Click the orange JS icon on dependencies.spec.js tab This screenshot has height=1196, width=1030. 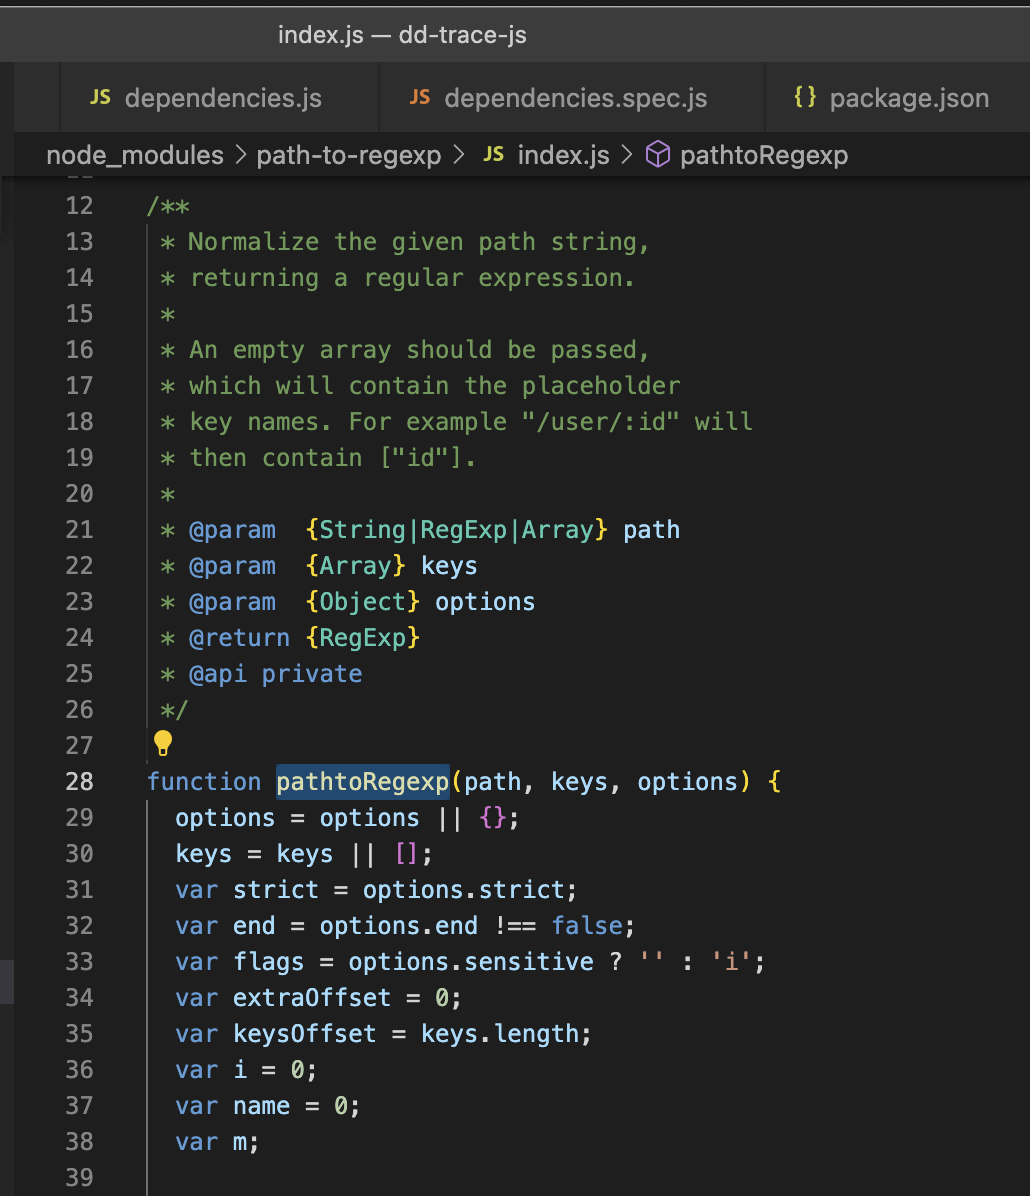pyautogui.click(x=422, y=96)
